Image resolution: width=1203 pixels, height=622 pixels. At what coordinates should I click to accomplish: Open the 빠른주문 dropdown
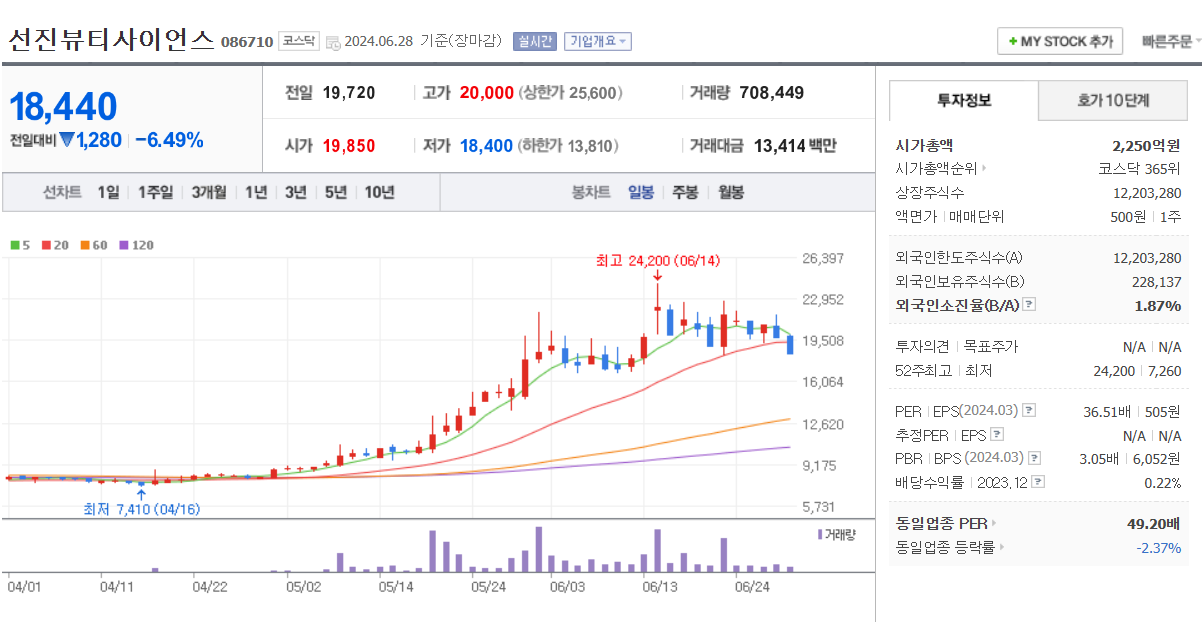coord(1172,42)
